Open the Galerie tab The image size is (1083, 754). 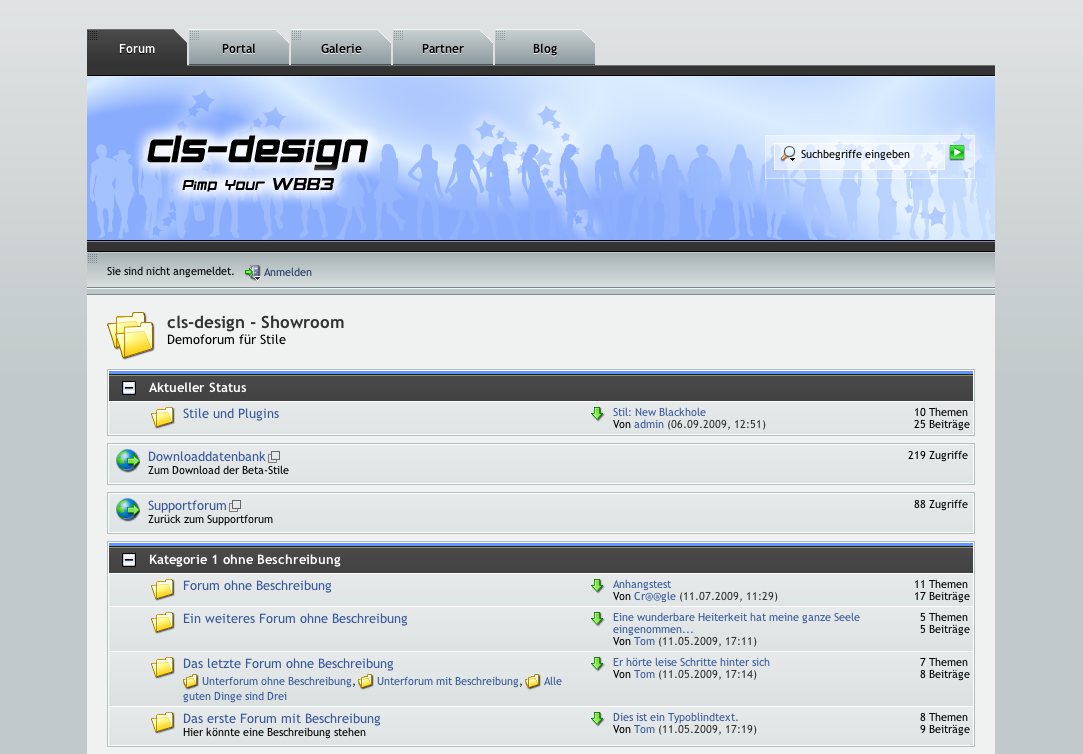click(341, 48)
